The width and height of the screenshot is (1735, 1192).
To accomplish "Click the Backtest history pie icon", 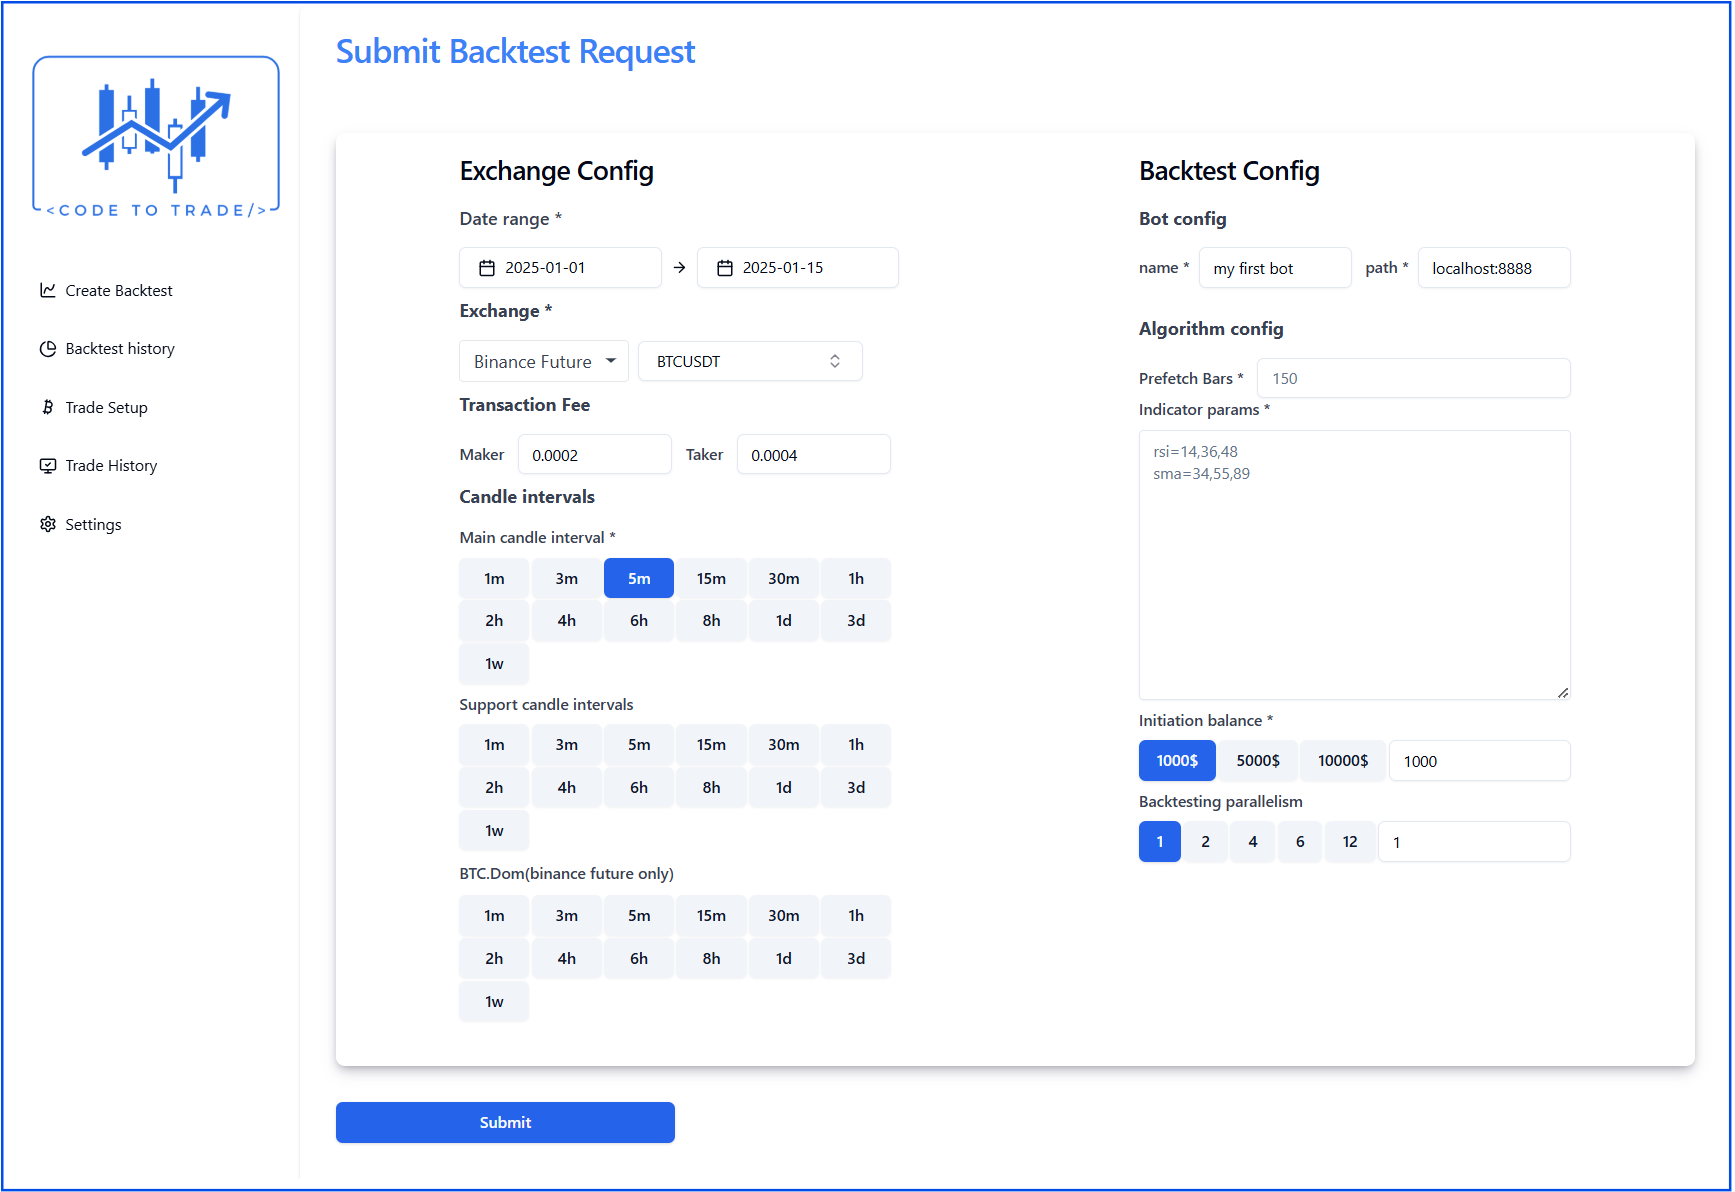I will pos(47,349).
